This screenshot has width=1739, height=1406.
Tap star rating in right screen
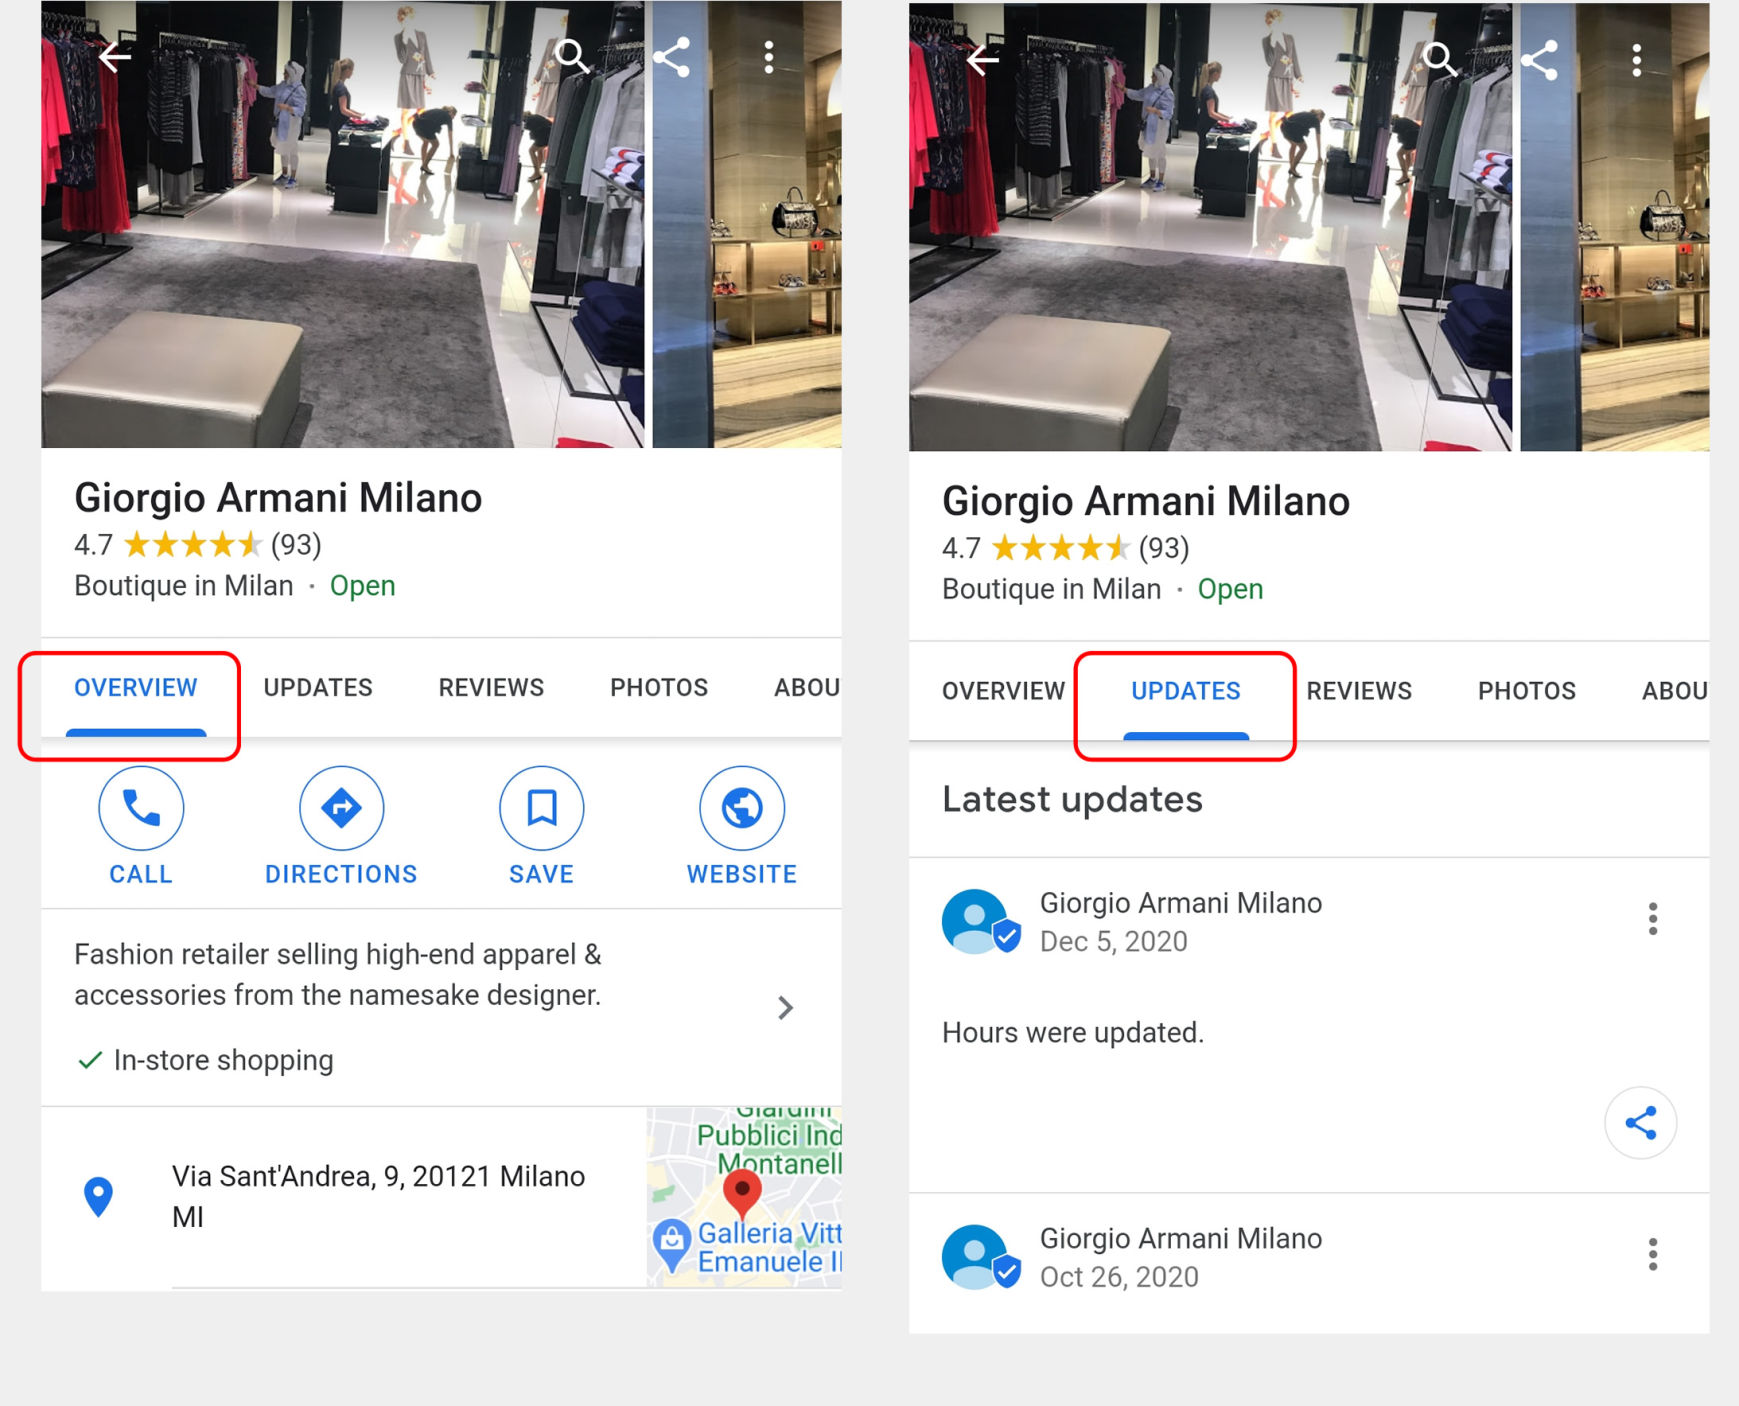click(x=1060, y=548)
